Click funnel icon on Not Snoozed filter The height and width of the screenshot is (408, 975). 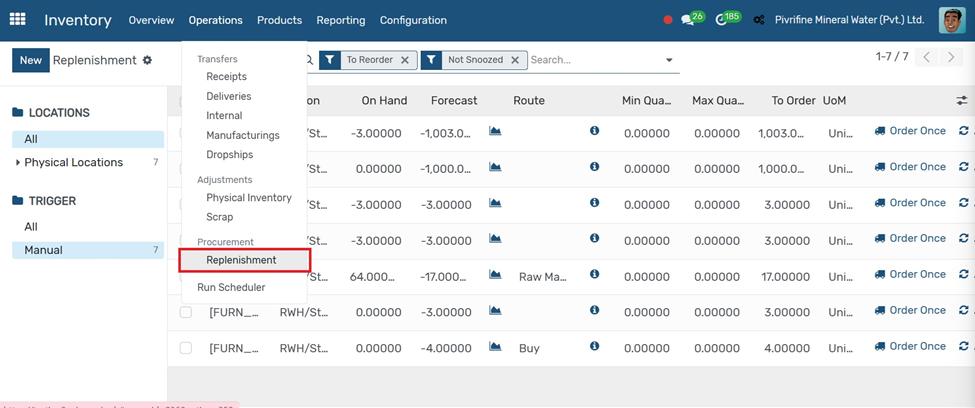click(431, 60)
